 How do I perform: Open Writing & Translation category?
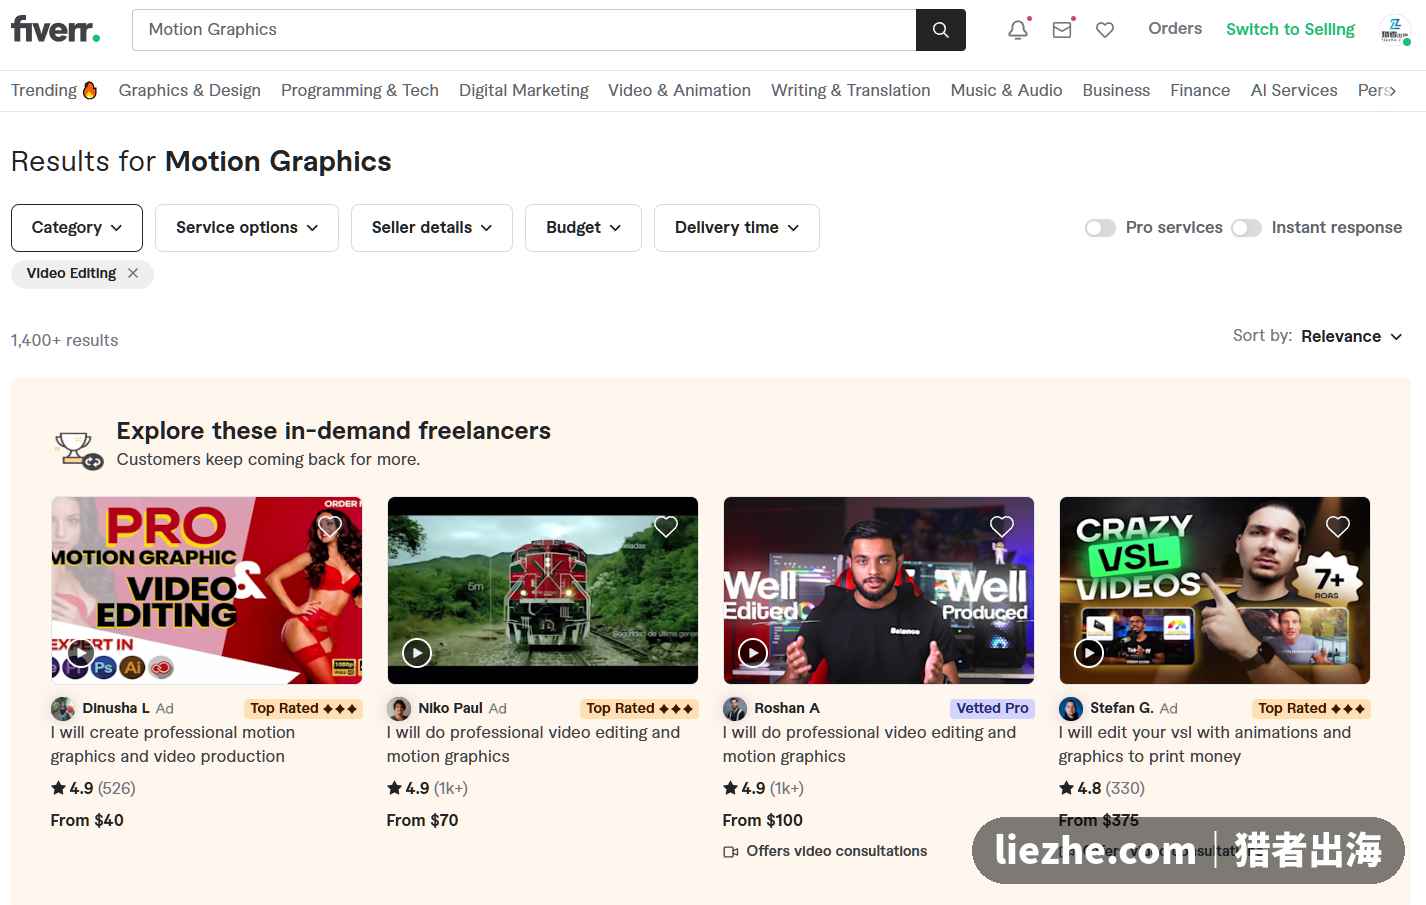click(x=851, y=90)
